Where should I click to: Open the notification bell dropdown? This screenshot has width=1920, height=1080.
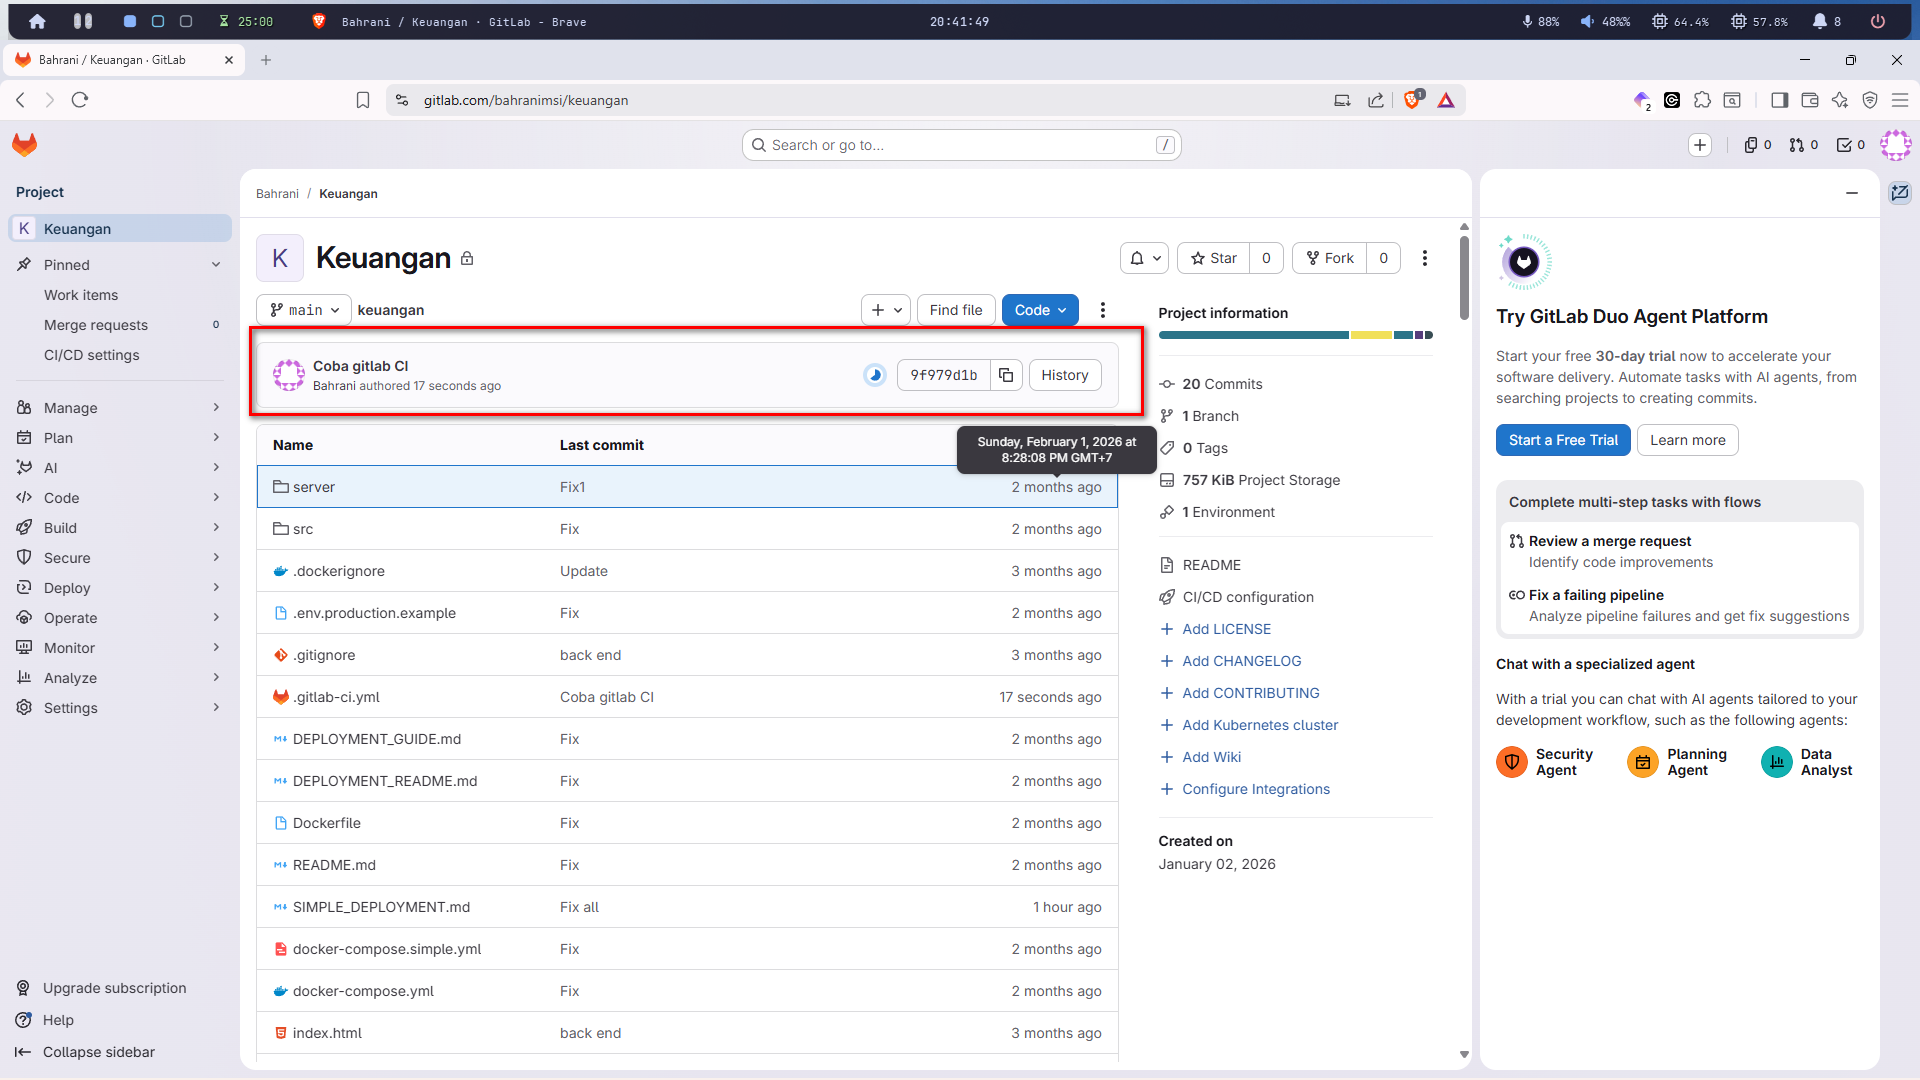point(1145,258)
